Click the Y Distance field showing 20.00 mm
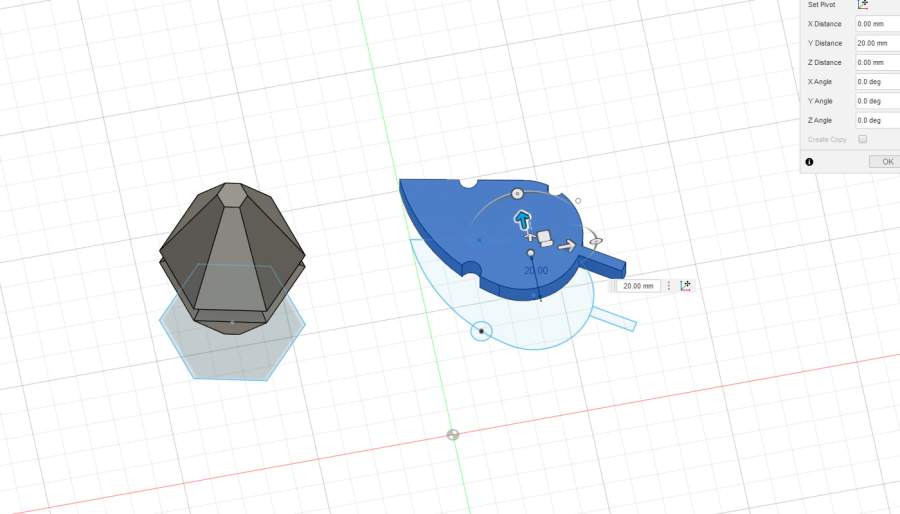The height and width of the screenshot is (514, 900). point(878,43)
